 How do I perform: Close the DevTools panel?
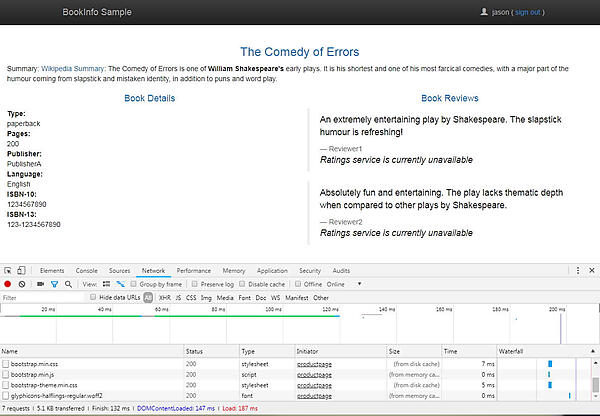coord(591,270)
